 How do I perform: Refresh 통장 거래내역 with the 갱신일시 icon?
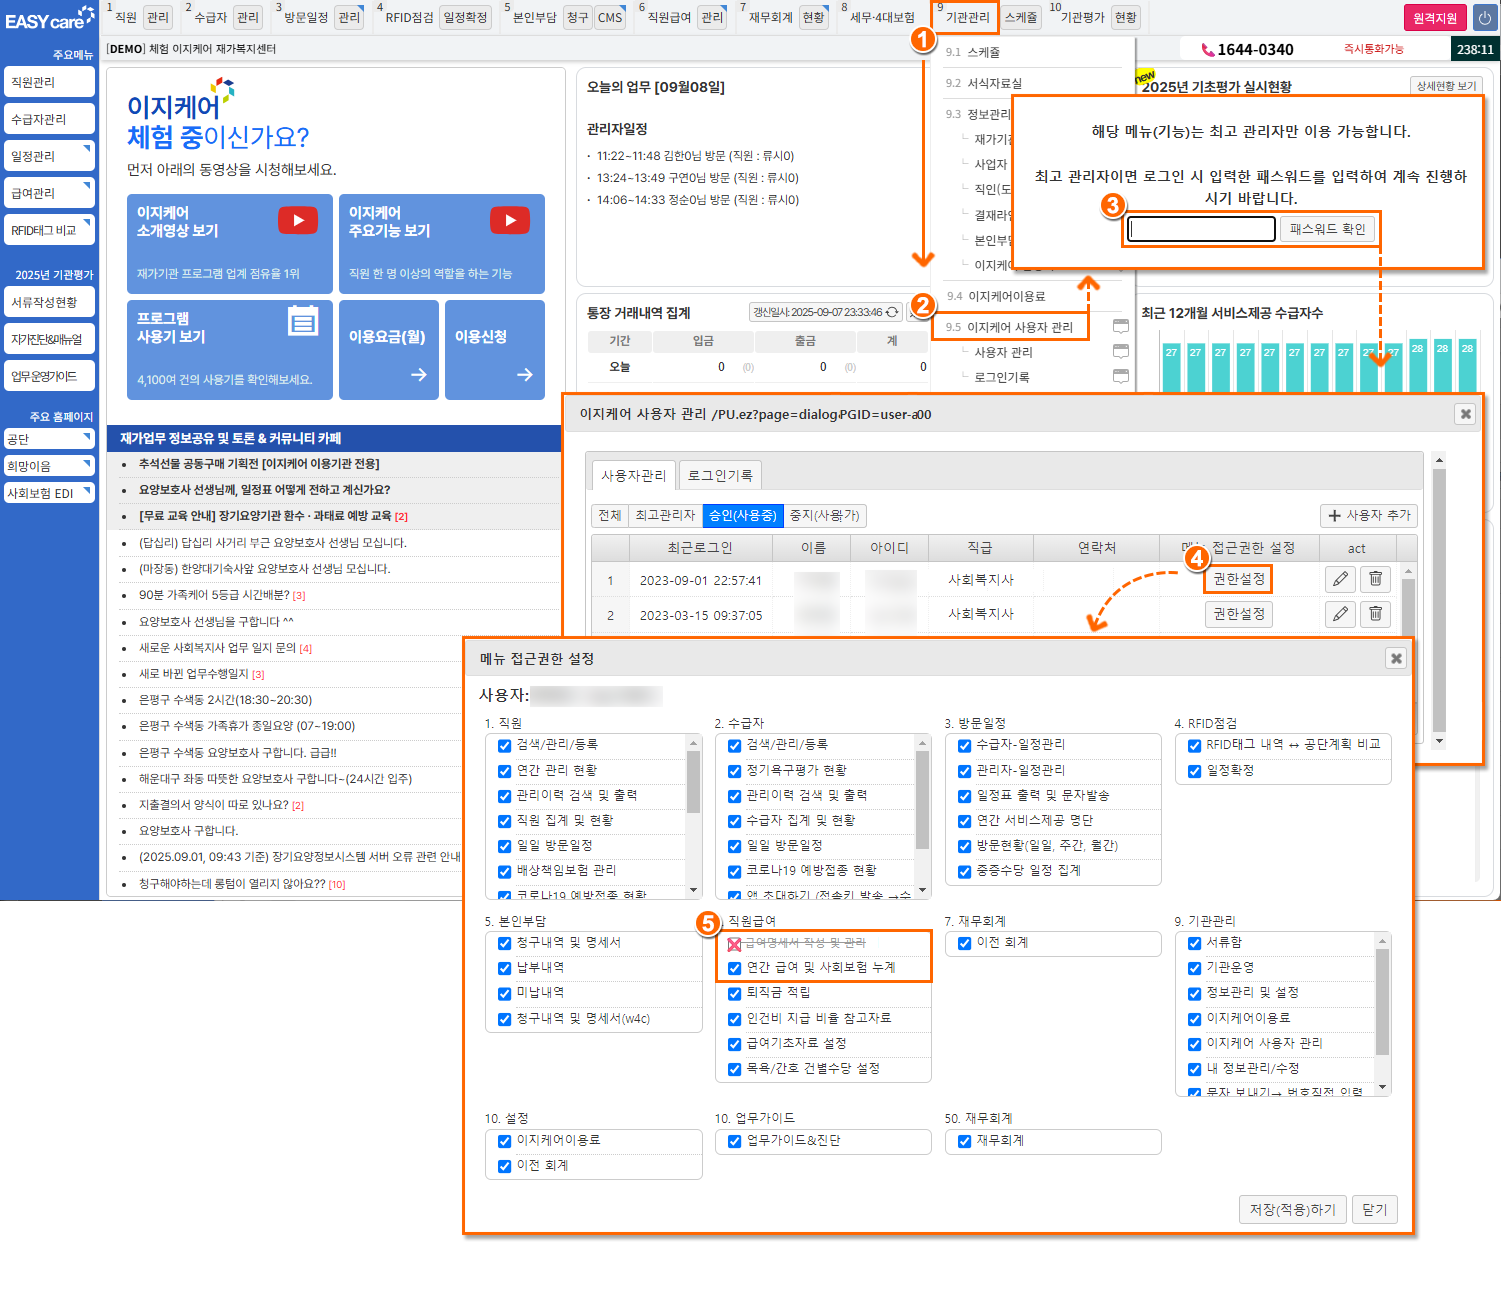tap(892, 312)
